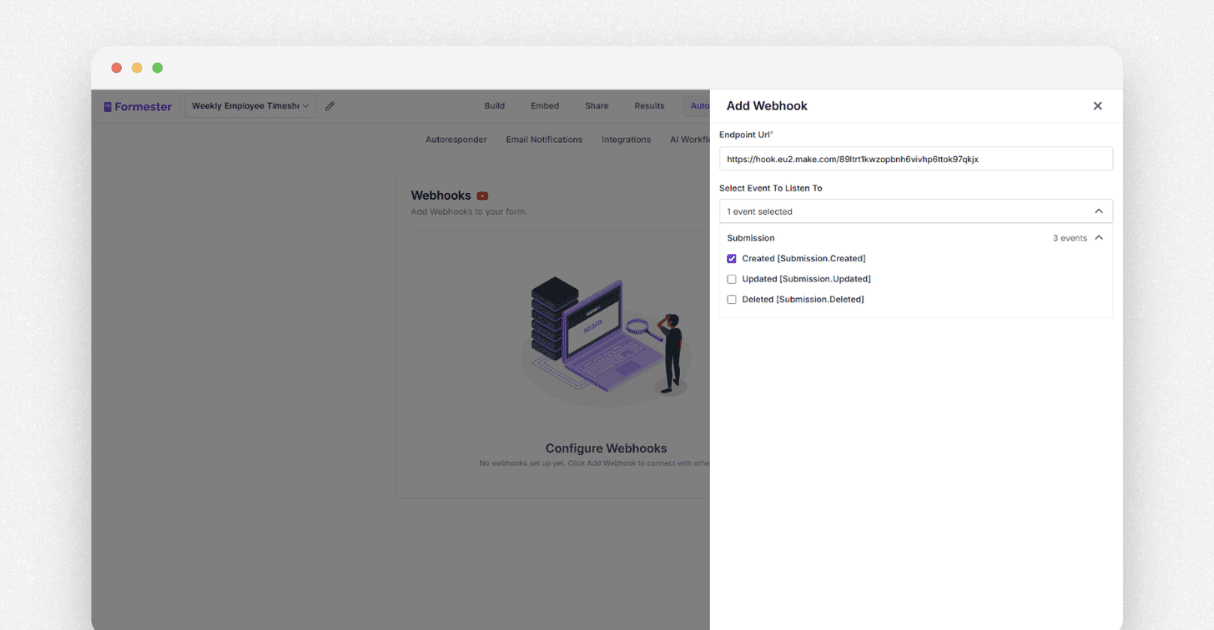
Task: Enable the Deleted [Submission.Deleted] event
Action: coord(732,298)
